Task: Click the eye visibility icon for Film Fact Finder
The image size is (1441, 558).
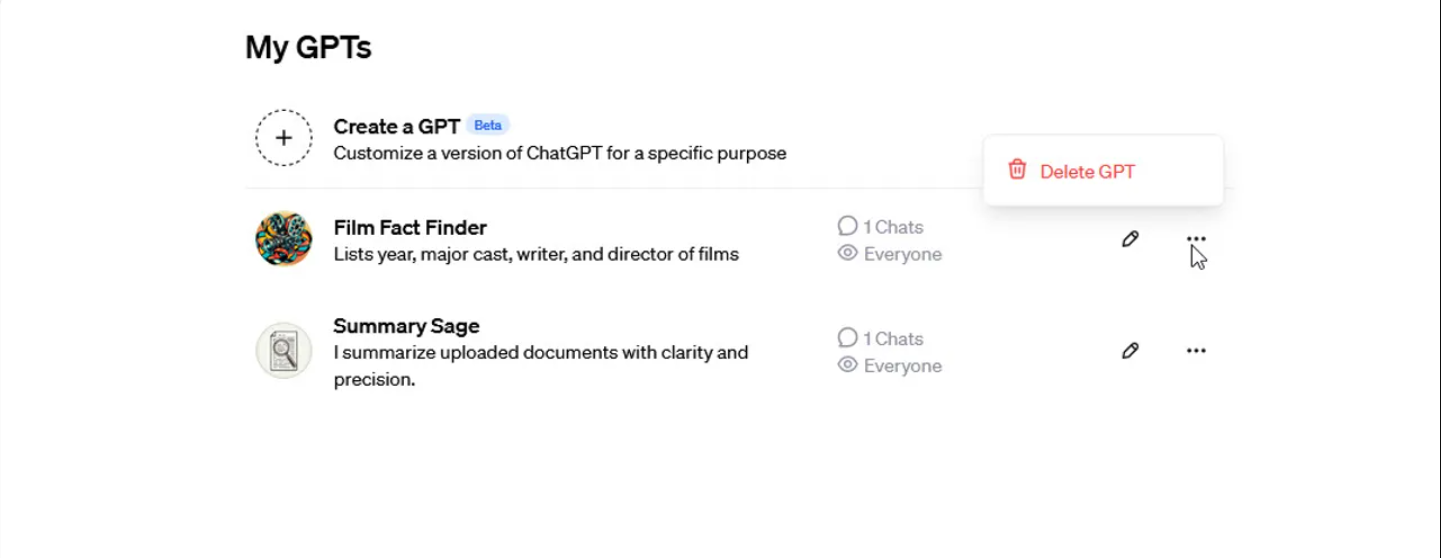Action: pos(848,253)
